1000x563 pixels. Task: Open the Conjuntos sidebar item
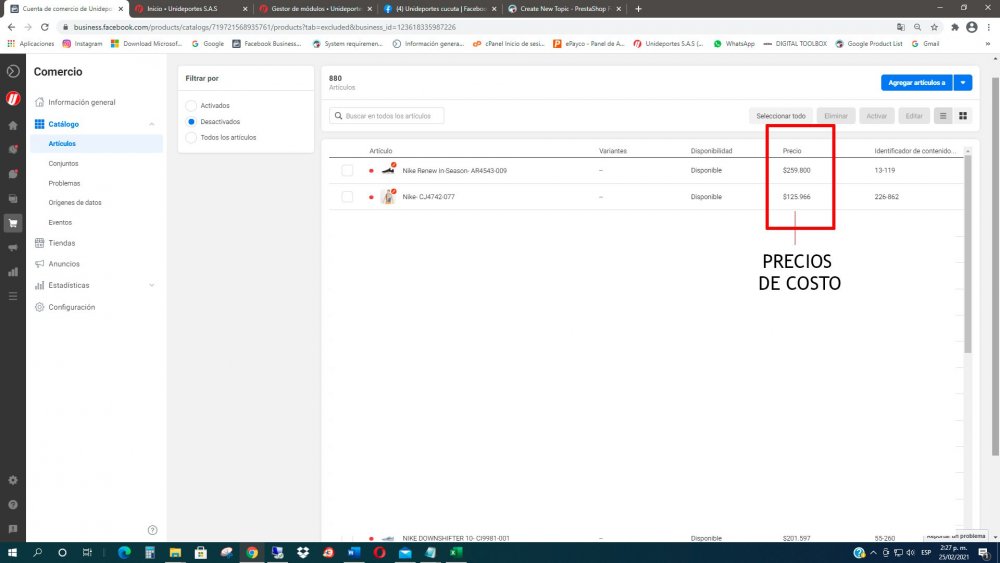[x=63, y=163]
